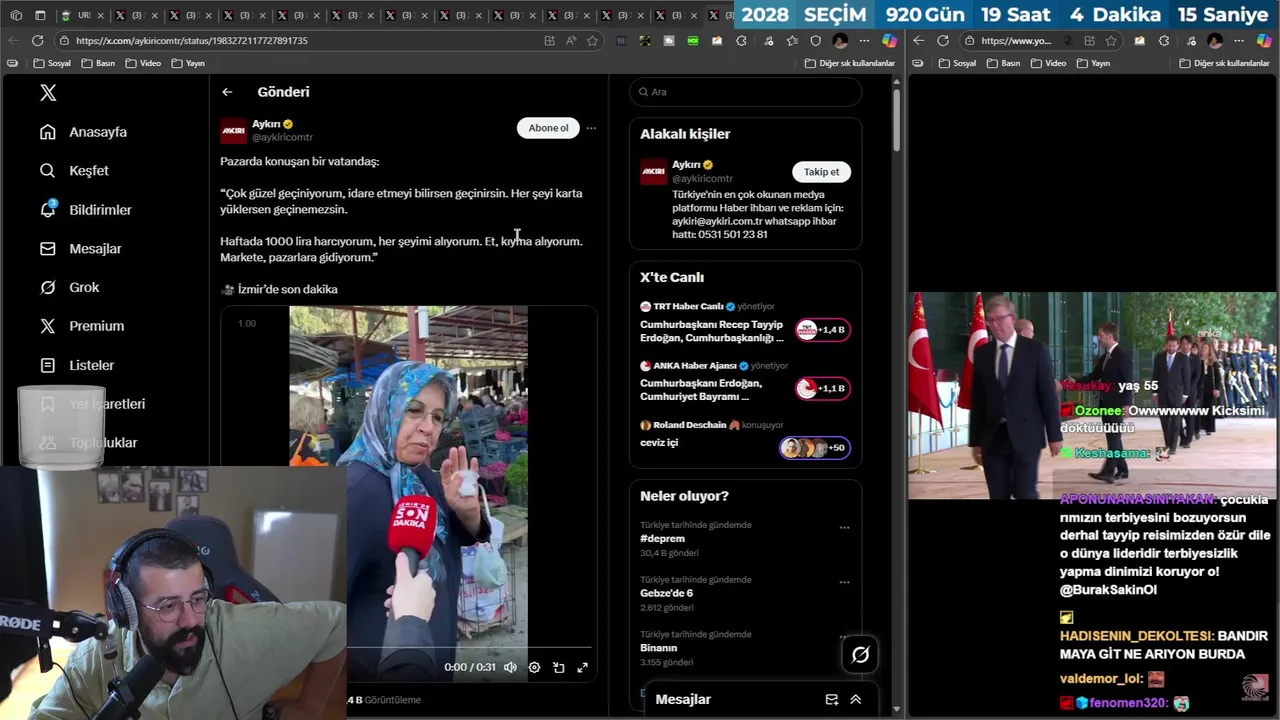Open the left browser's three-dot menu

pyautogui.click(x=865, y=41)
